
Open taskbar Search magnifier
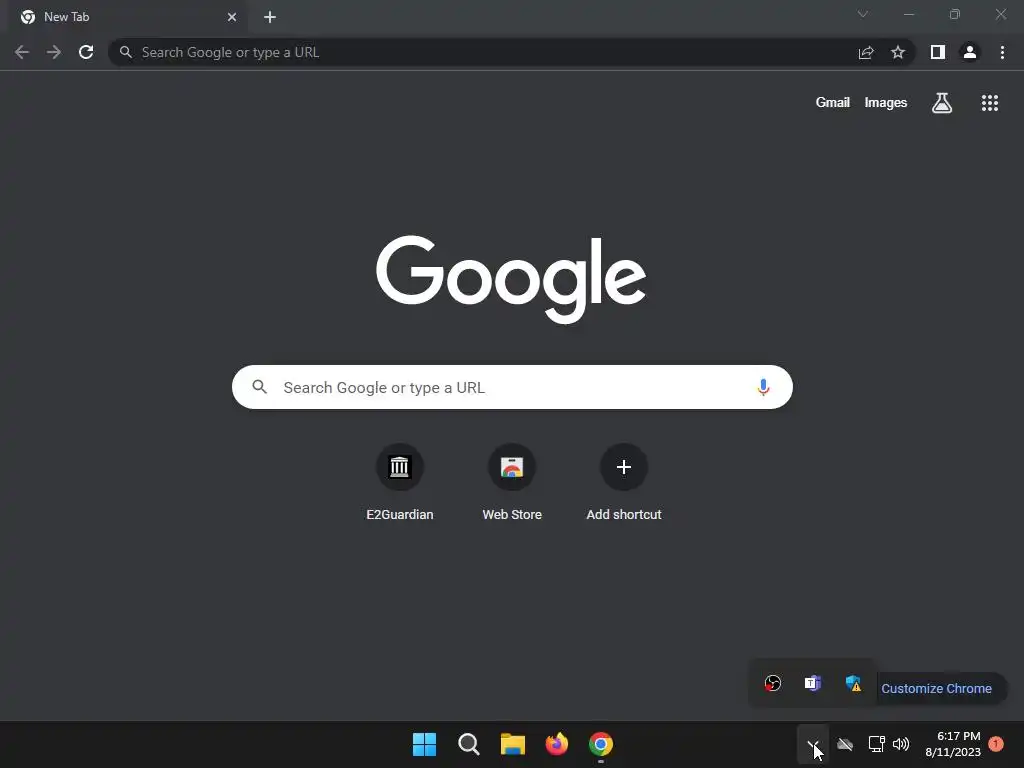(468, 744)
